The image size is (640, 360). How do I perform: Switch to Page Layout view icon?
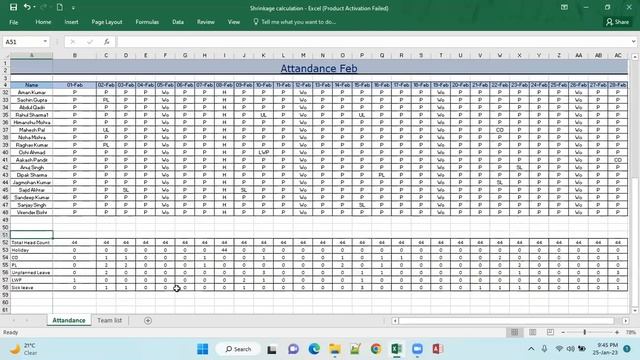533,332
